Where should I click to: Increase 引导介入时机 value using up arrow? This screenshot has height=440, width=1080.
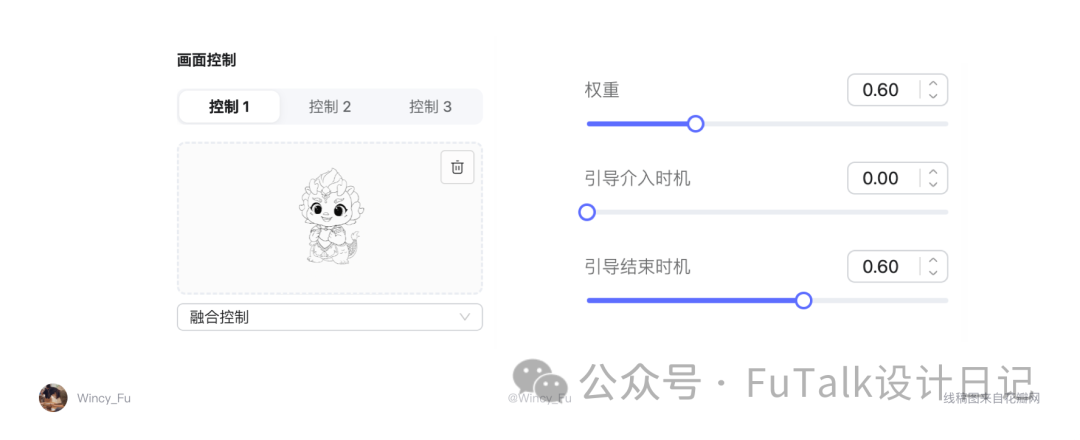[x=933, y=172]
